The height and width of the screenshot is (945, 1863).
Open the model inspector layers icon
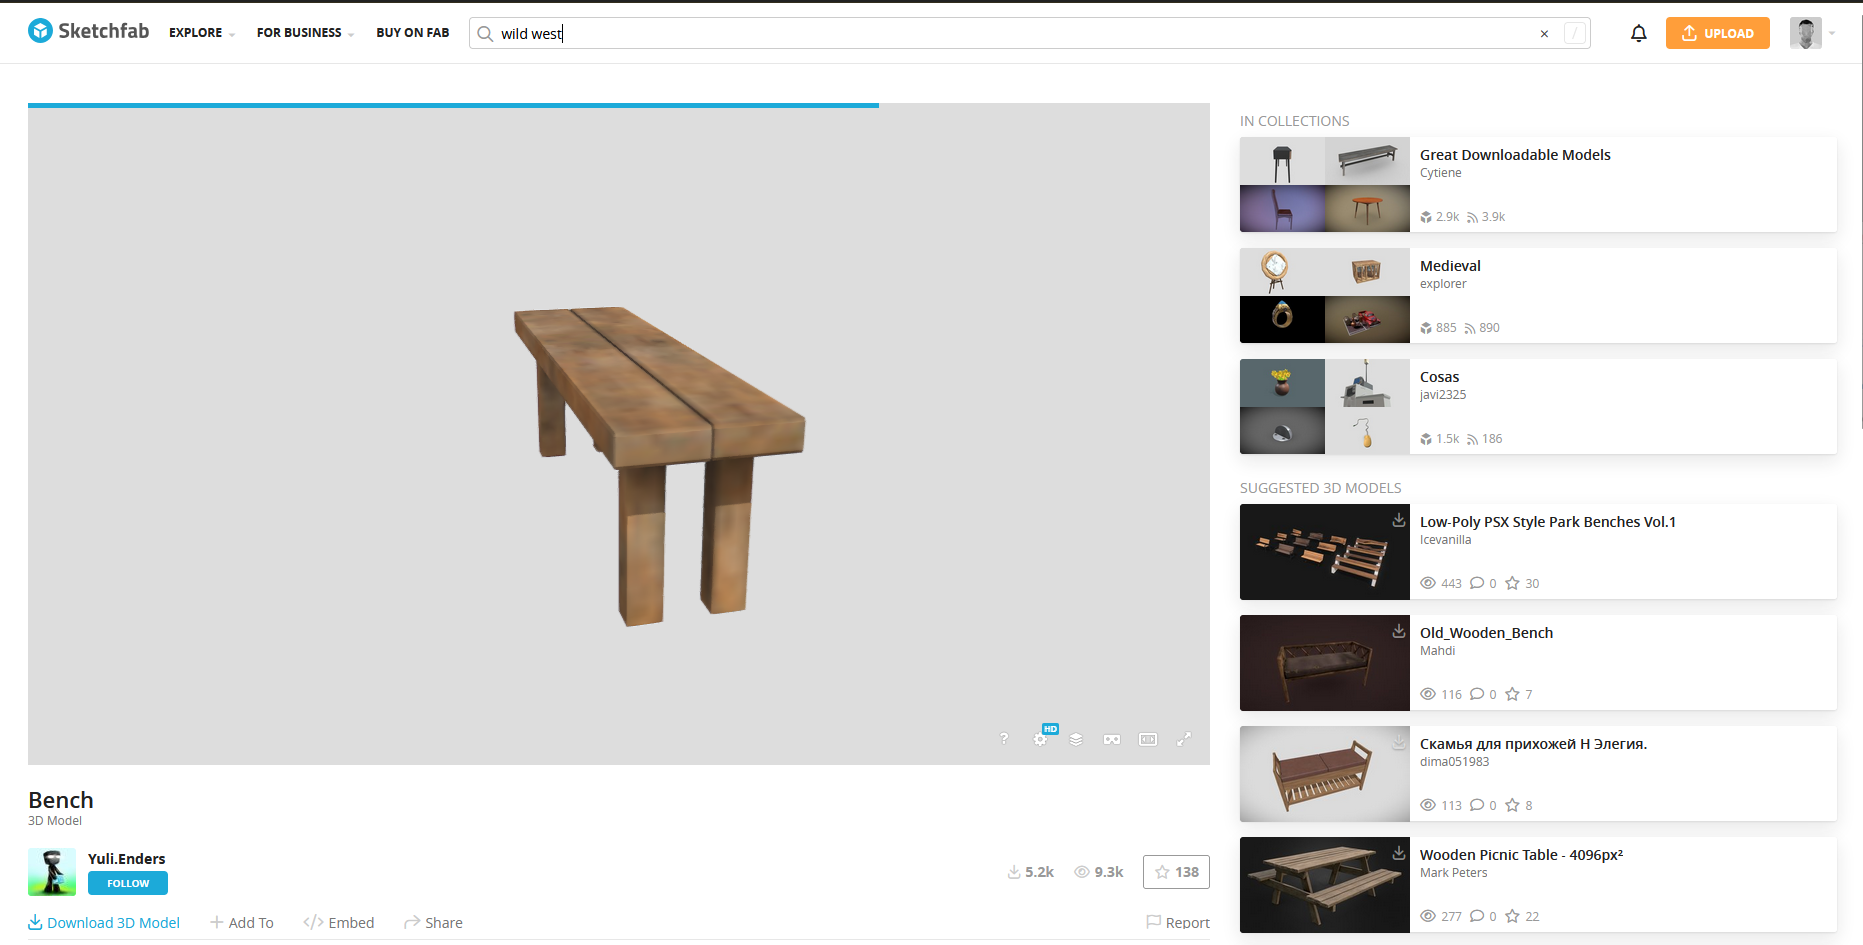[x=1076, y=739]
